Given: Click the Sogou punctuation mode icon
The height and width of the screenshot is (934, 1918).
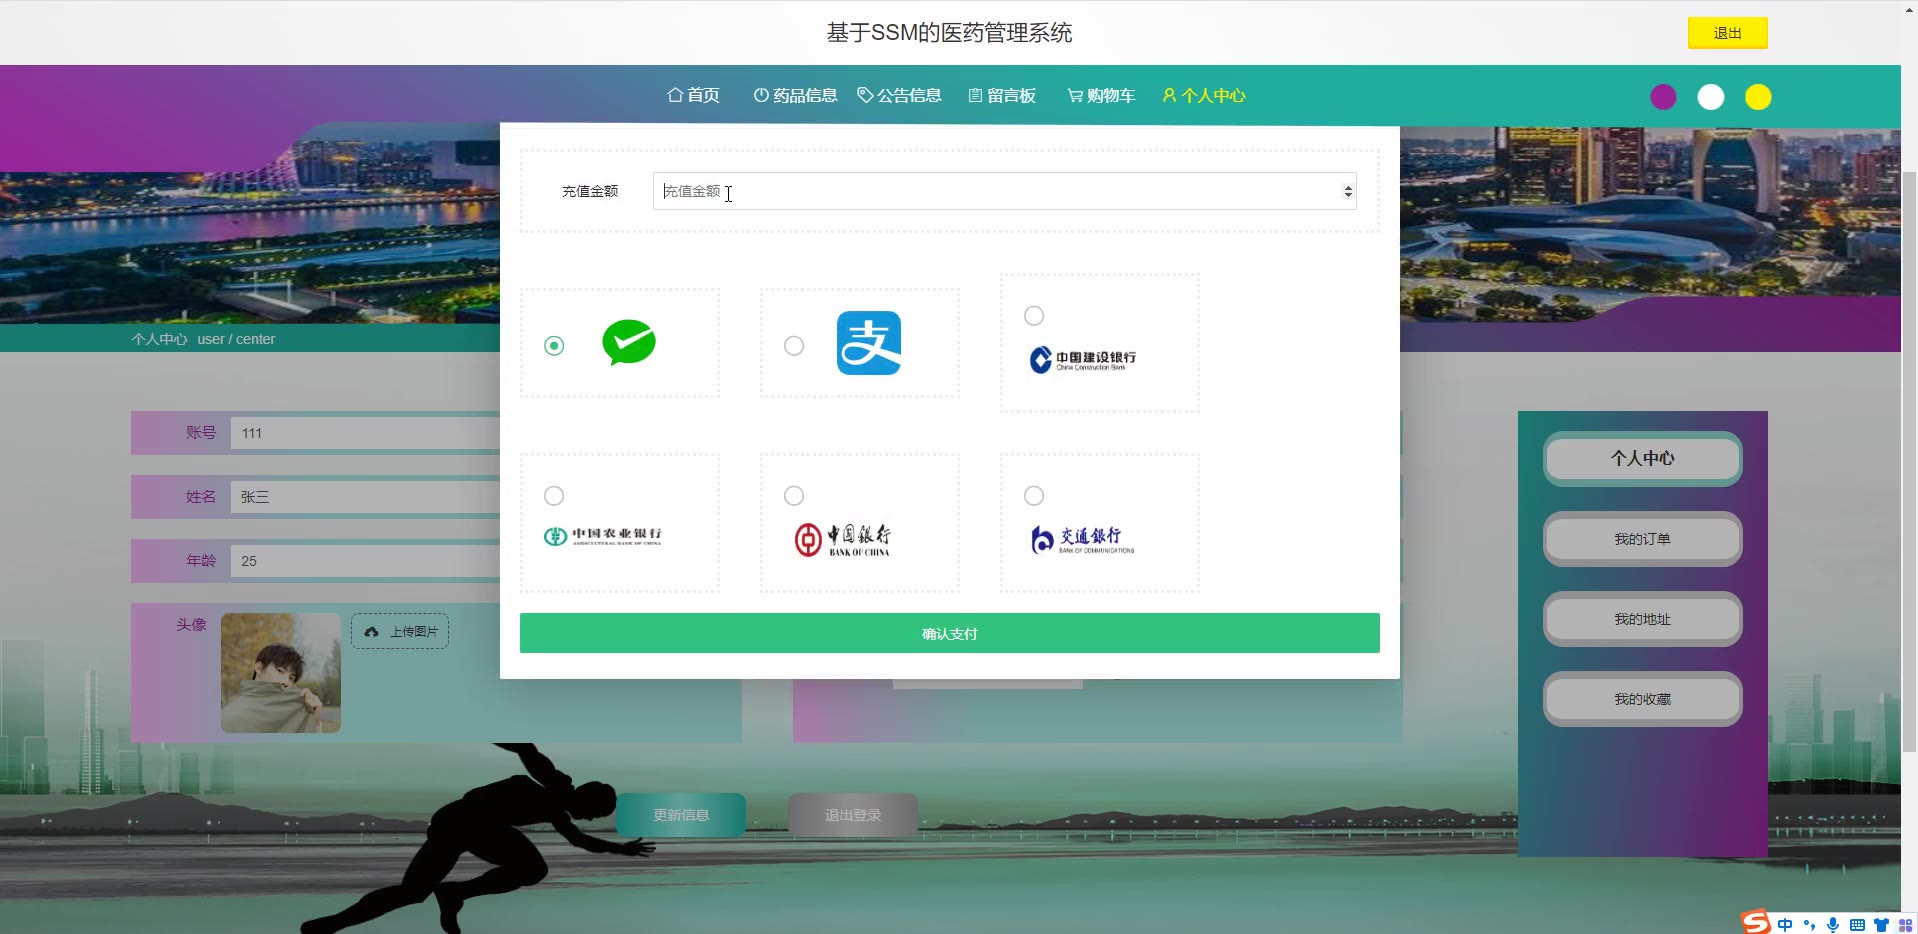Looking at the screenshot, I should (x=1809, y=925).
